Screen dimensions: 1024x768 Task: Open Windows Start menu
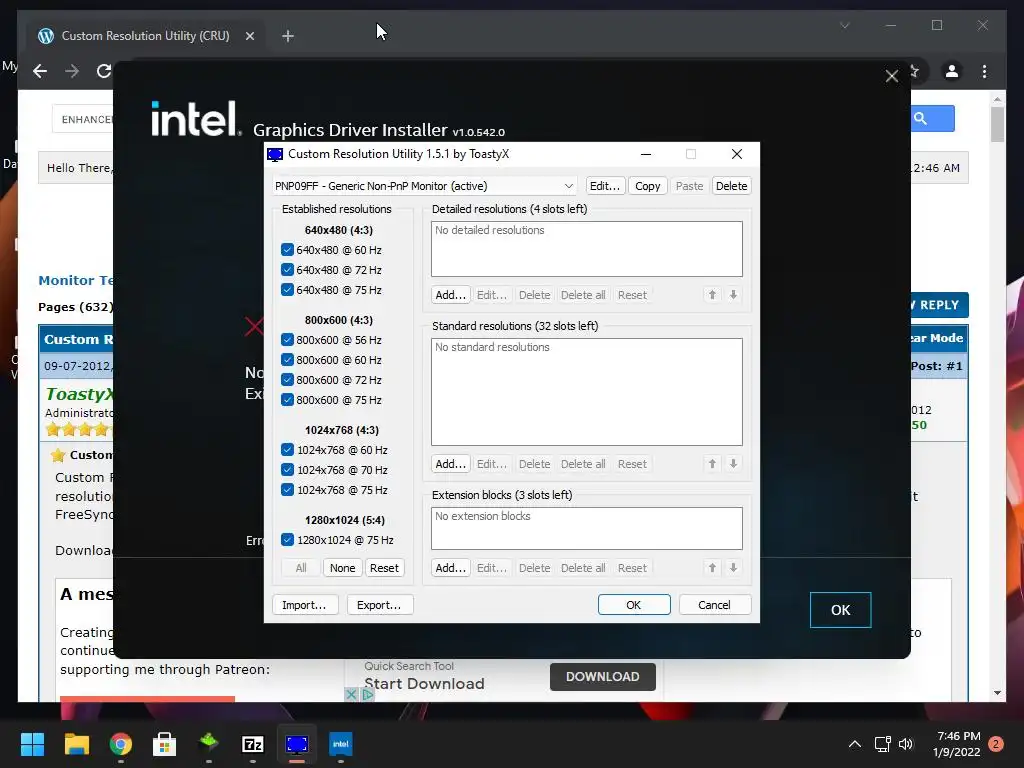32,744
